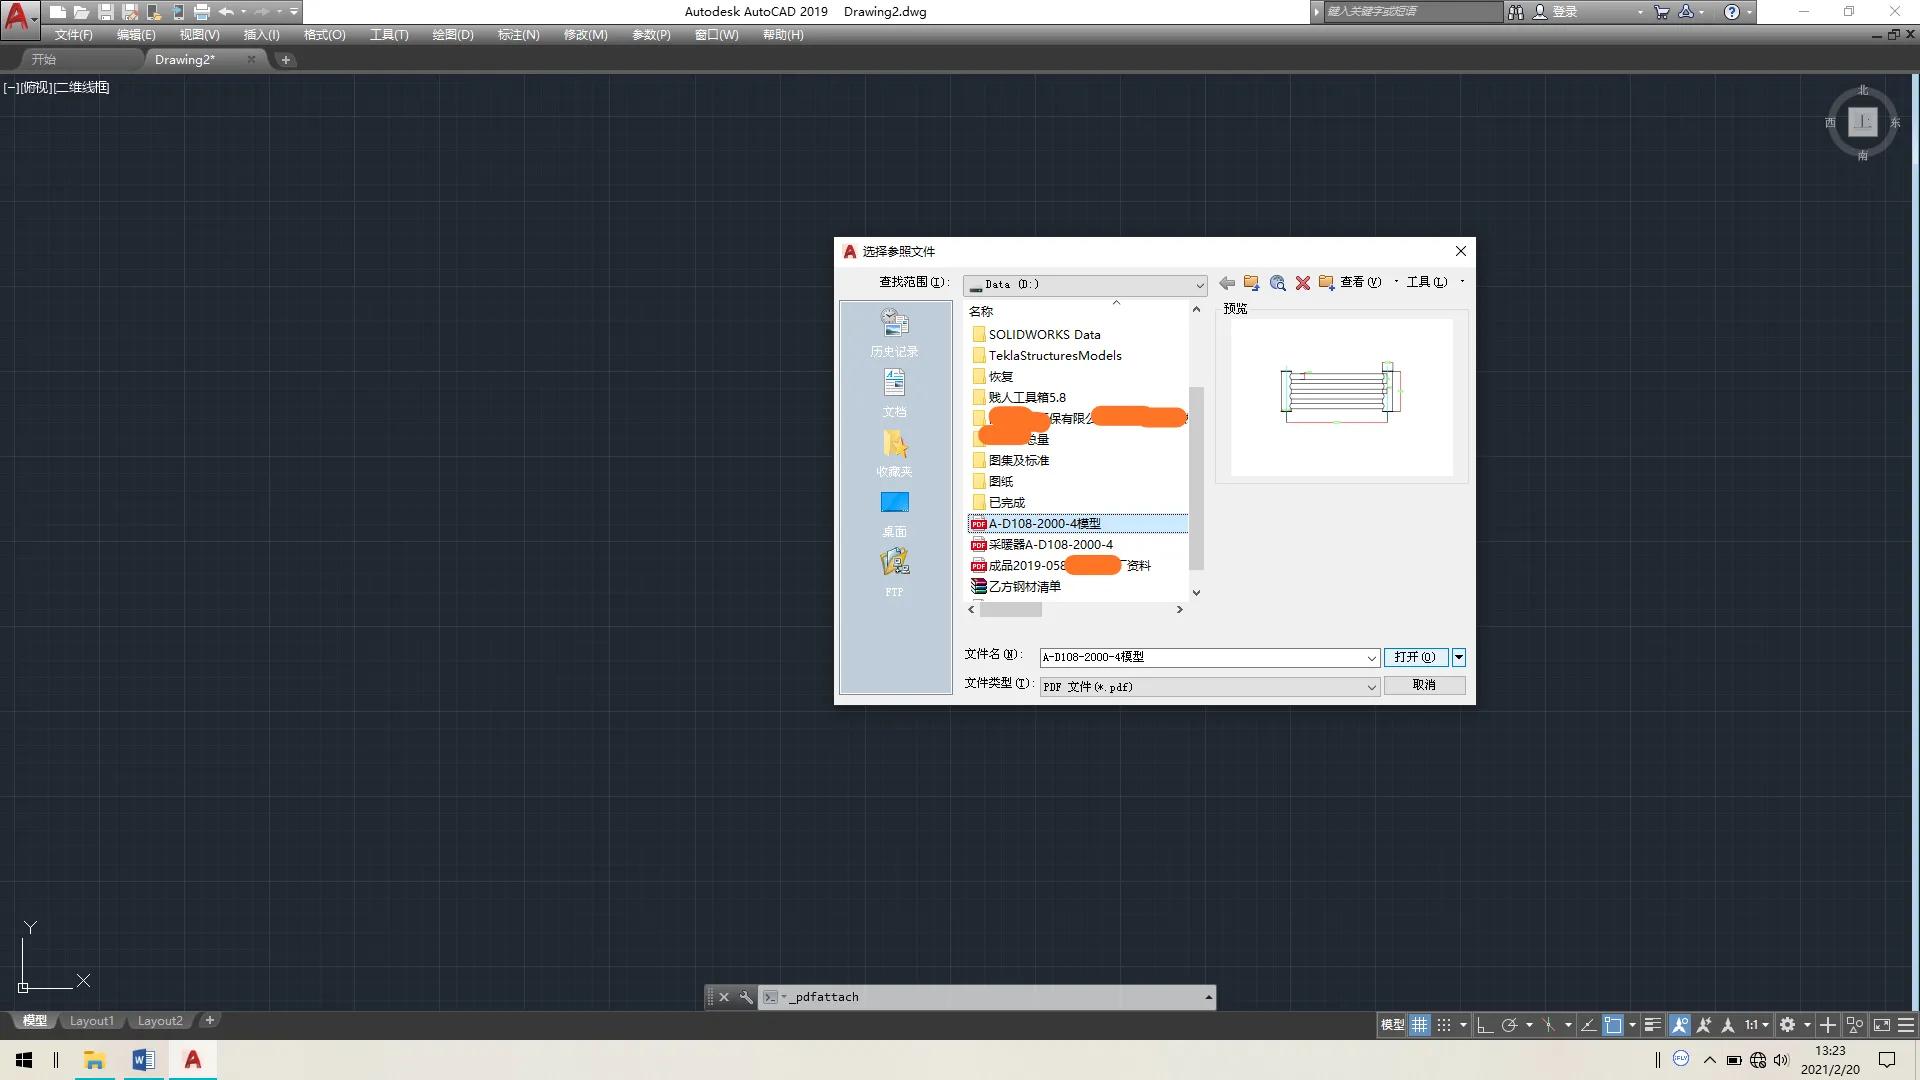
Task: Click the Save As icon in quick access toolbar
Action: tap(130, 12)
